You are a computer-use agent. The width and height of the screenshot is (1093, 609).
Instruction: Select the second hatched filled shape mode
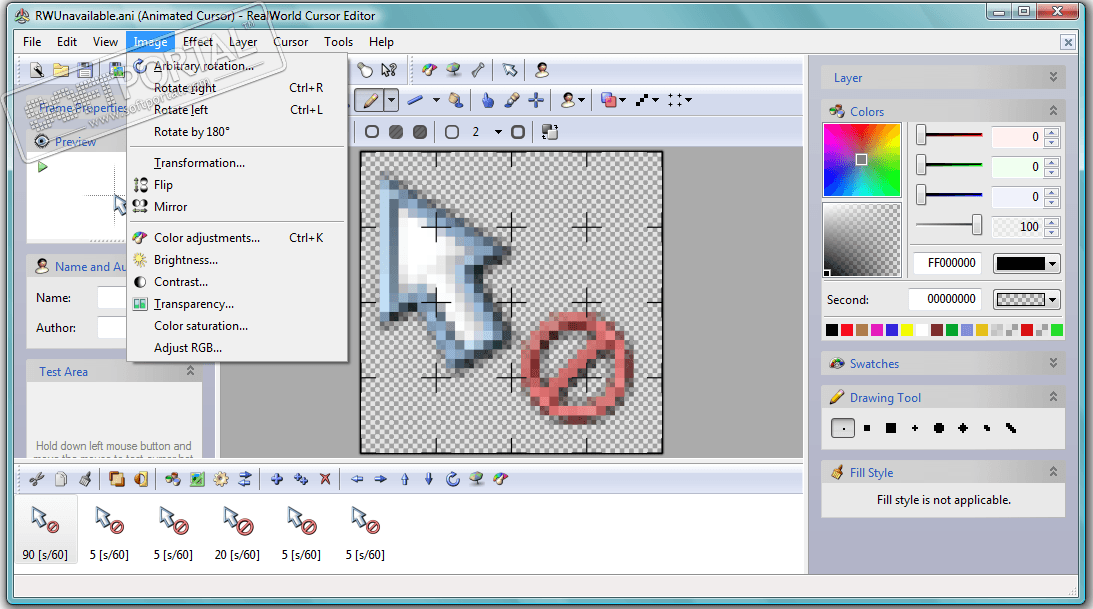point(420,132)
